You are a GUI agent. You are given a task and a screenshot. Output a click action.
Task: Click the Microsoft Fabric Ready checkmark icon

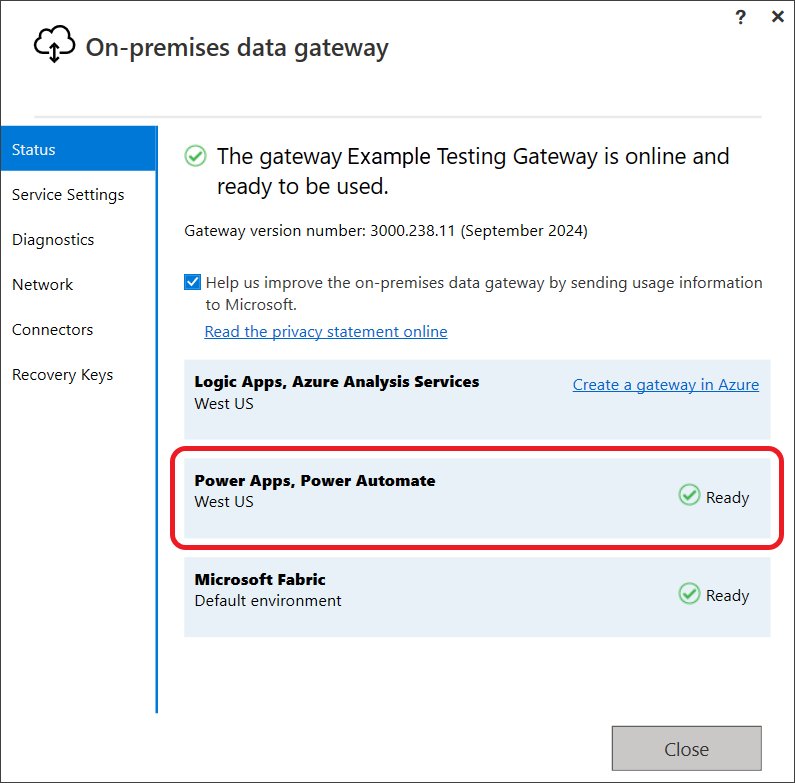[689, 594]
